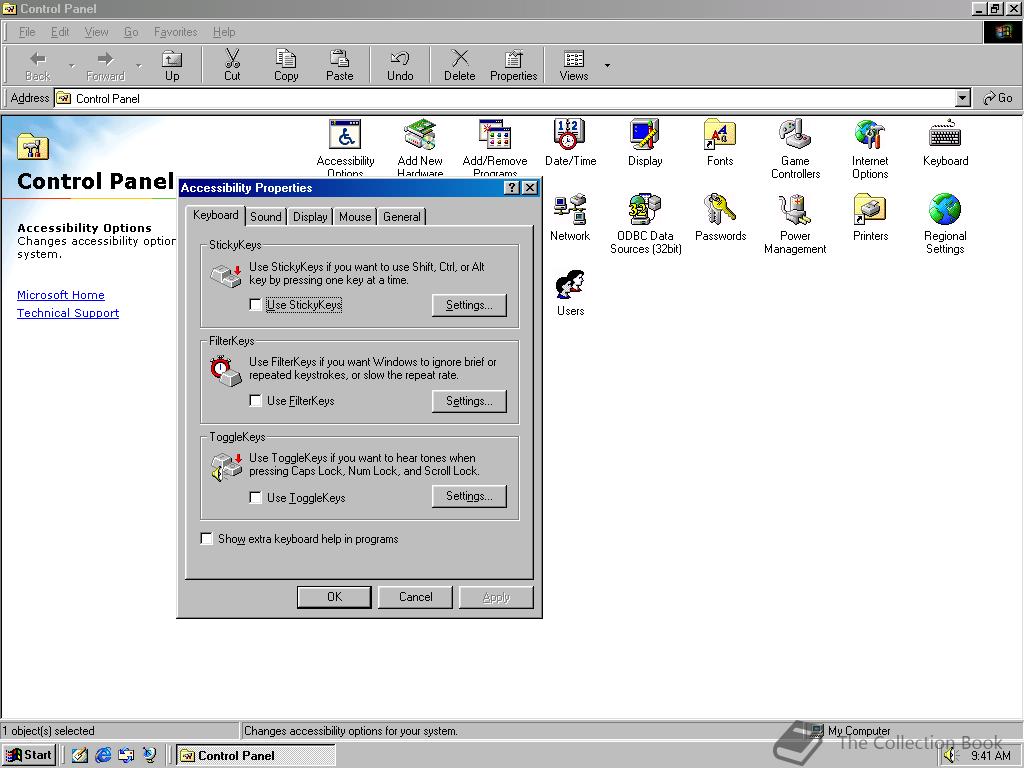Click the Cut toolbar button
Image resolution: width=1024 pixels, height=768 pixels.
[x=232, y=65]
